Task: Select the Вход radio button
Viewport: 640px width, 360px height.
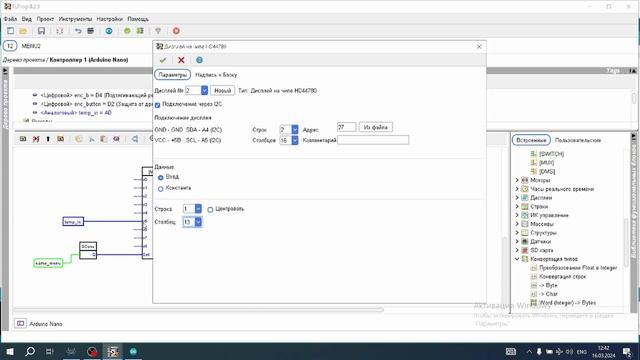Action: coord(160,178)
